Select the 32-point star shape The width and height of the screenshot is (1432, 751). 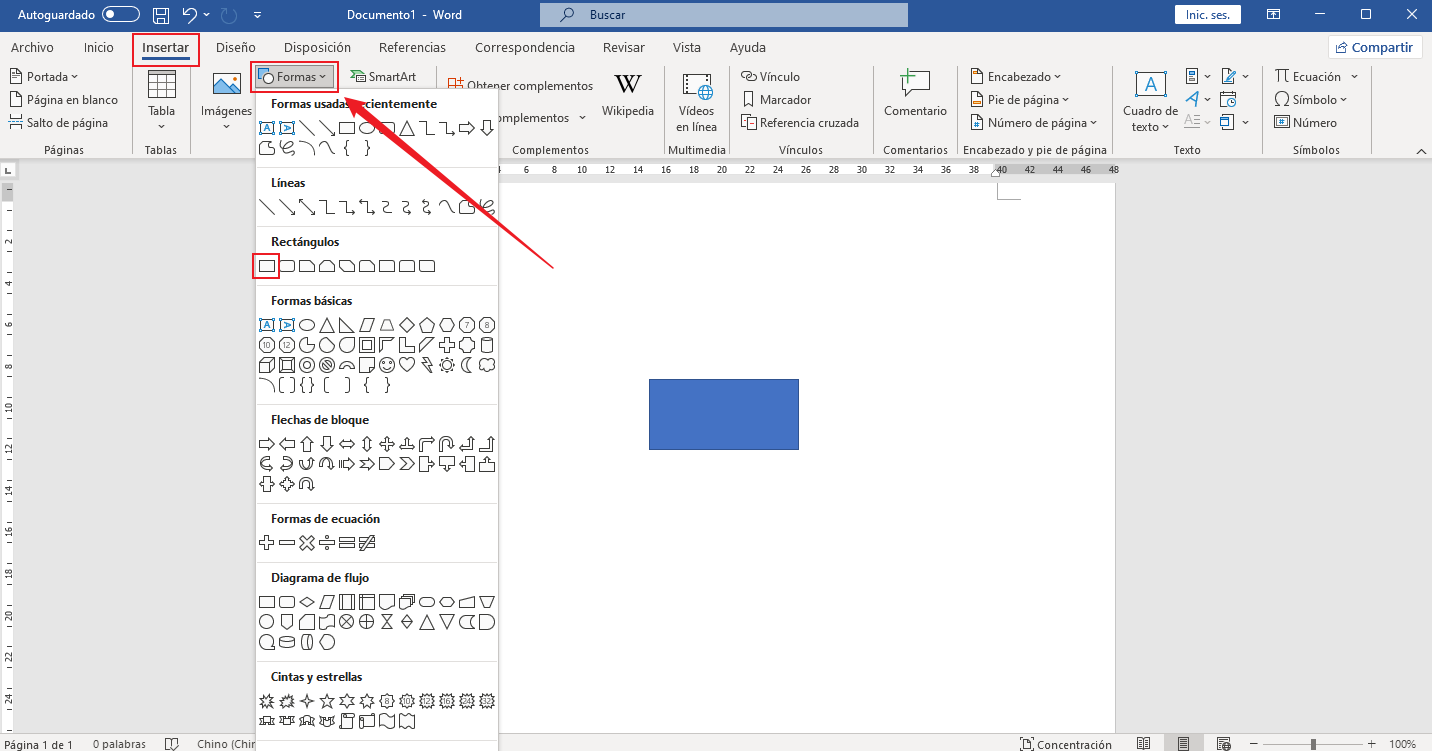pos(487,701)
